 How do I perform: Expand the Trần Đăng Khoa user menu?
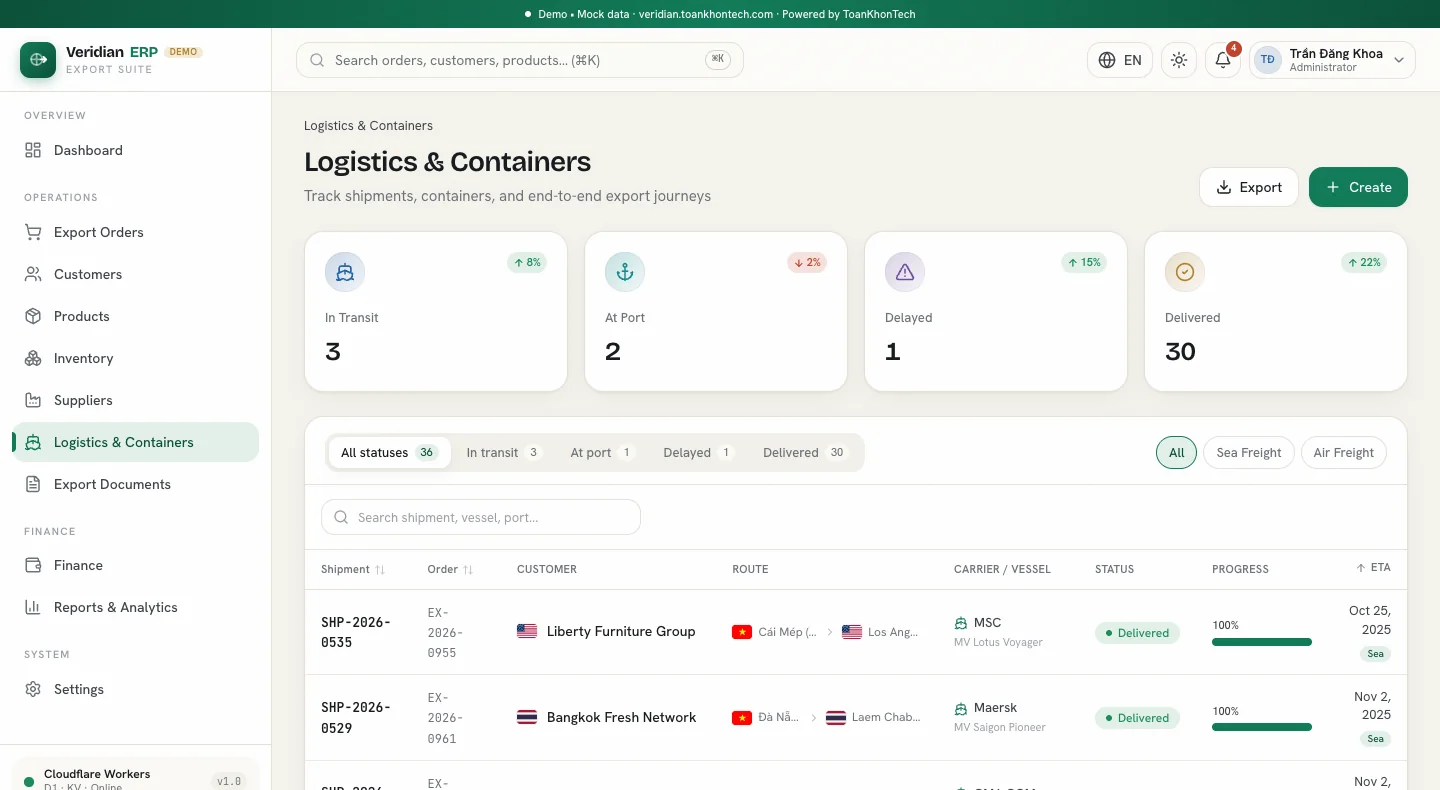coord(1332,60)
